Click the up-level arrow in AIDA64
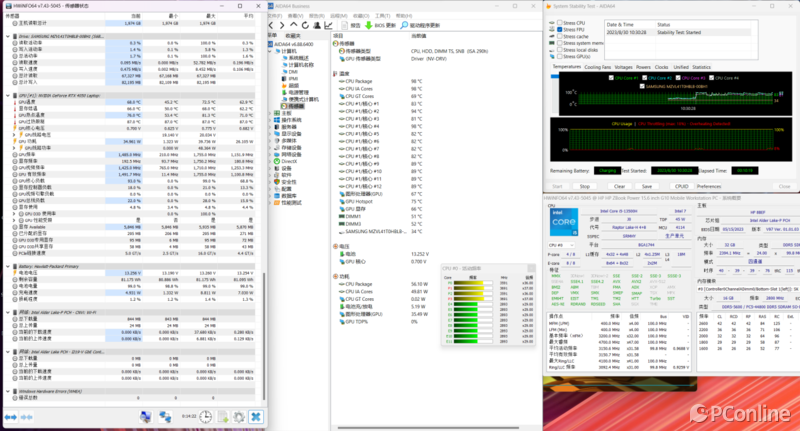 tap(293, 25)
